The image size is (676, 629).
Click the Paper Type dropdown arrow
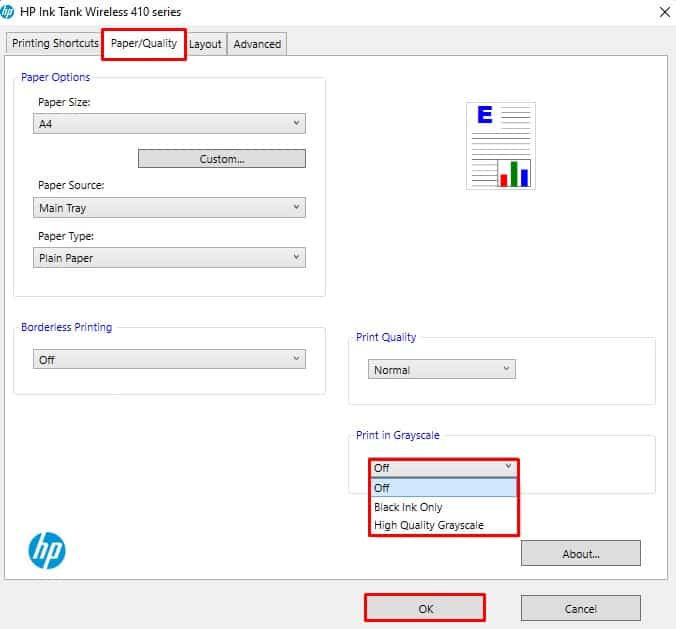(x=297, y=257)
